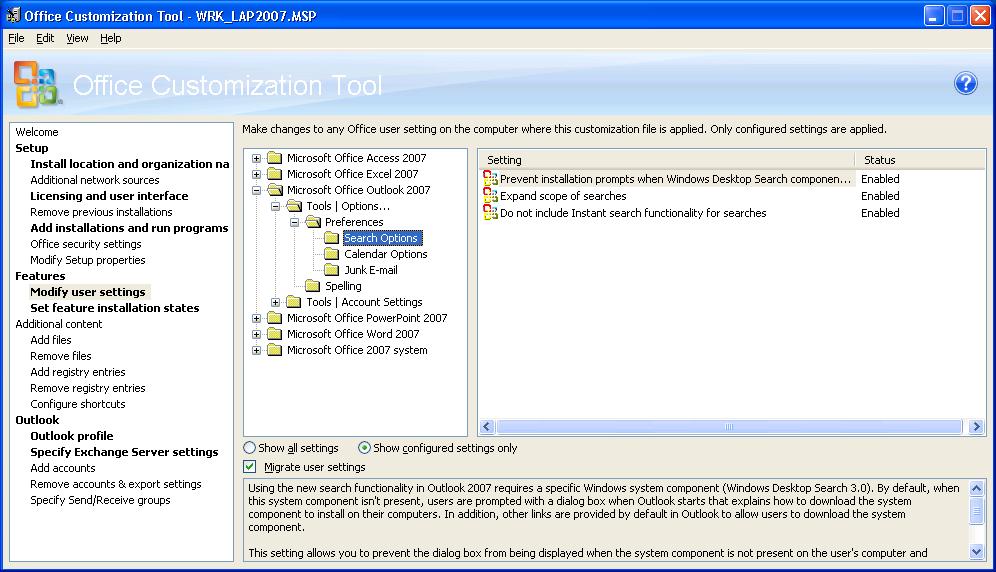996x572 pixels.
Task: Open Licensing and user interface section
Action: [x=109, y=196]
